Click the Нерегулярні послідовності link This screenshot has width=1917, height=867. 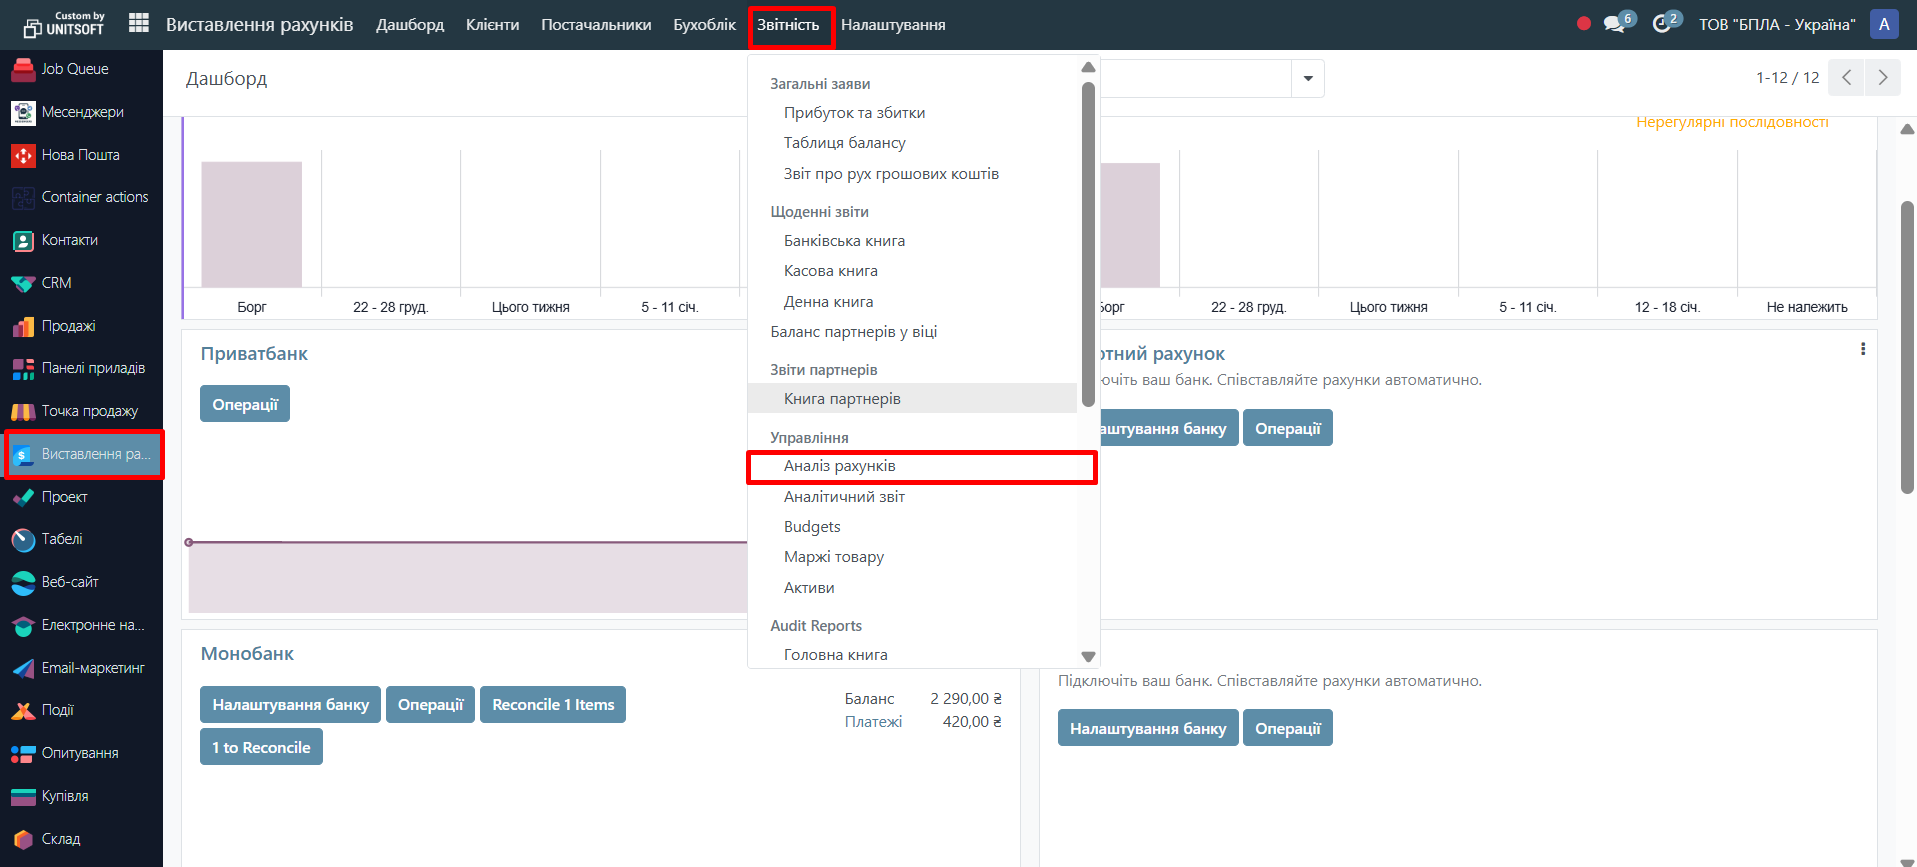point(1732,122)
